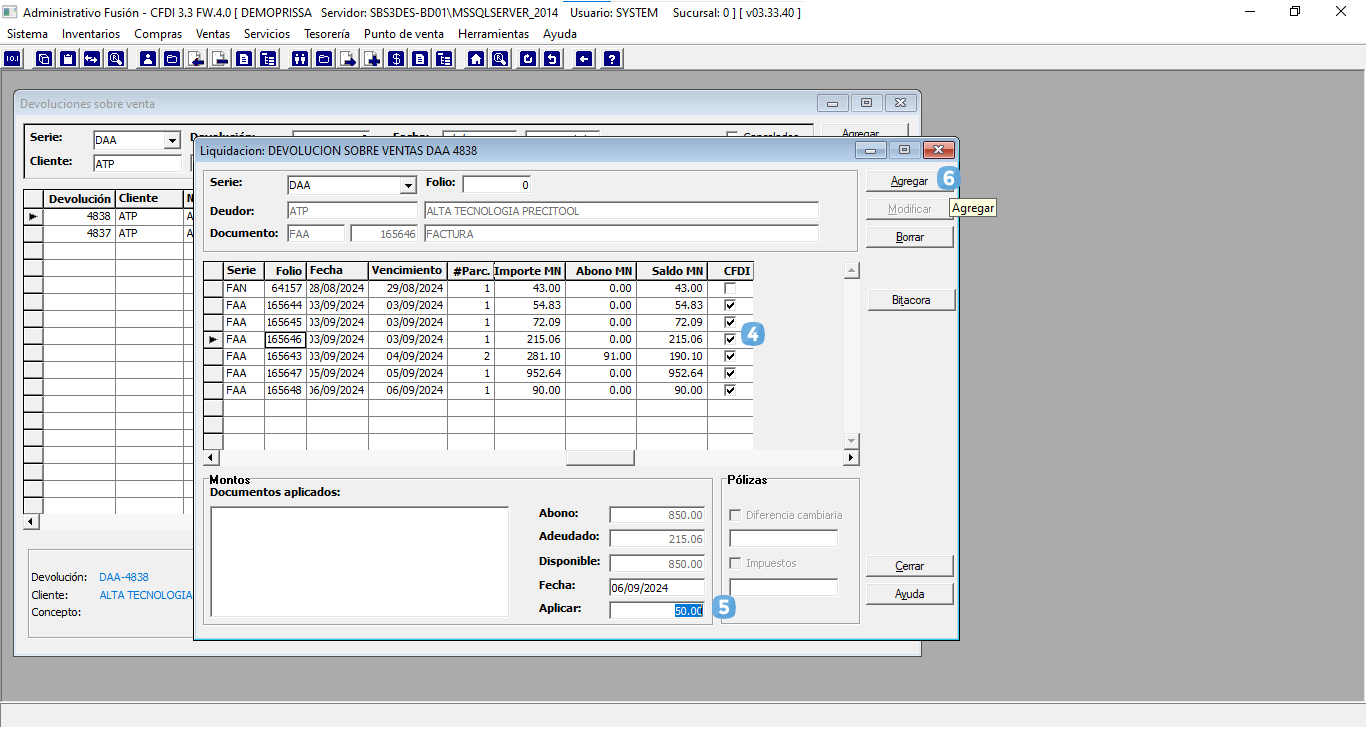Click documents grid scroll down arrow

[x=851, y=441]
